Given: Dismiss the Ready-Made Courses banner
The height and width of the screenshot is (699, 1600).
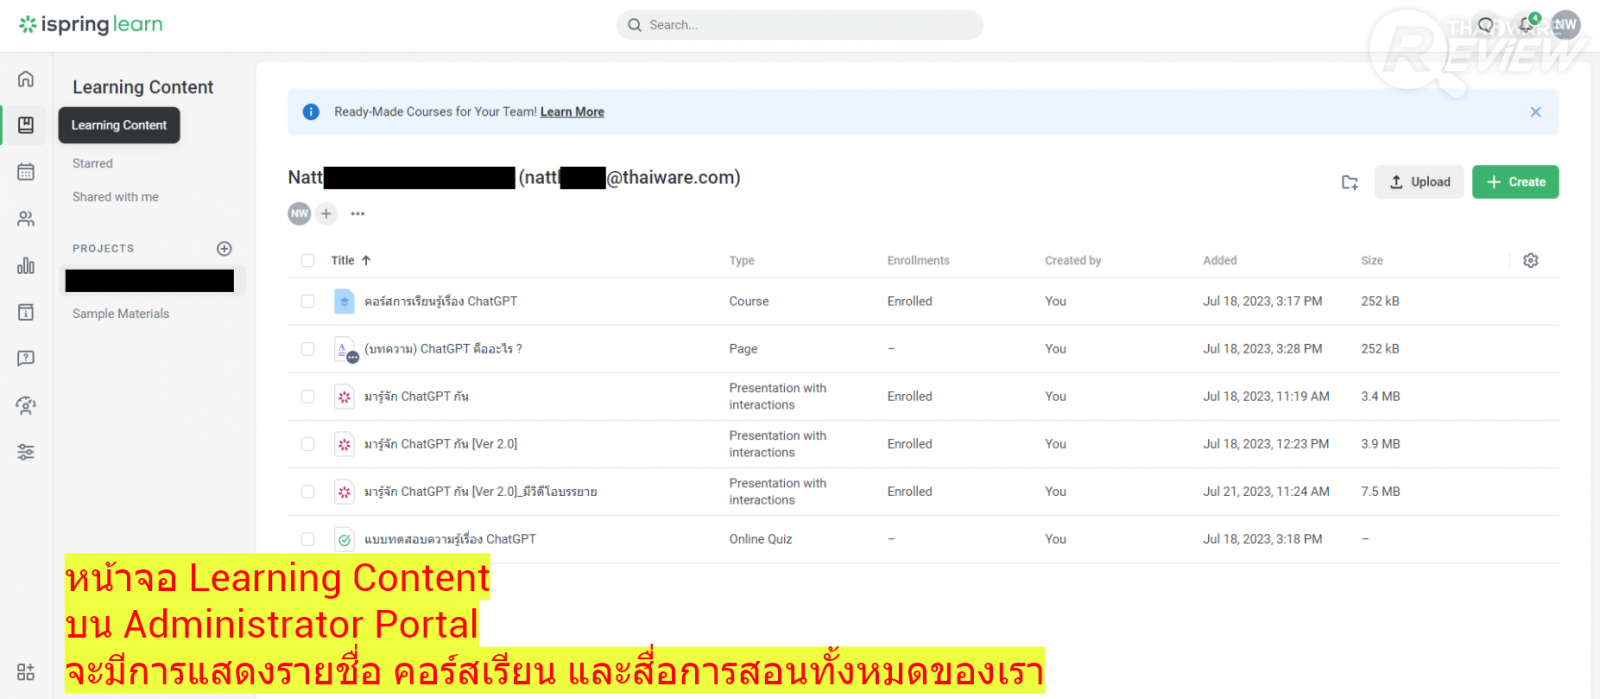Looking at the screenshot, I should tap(1535, 112).
